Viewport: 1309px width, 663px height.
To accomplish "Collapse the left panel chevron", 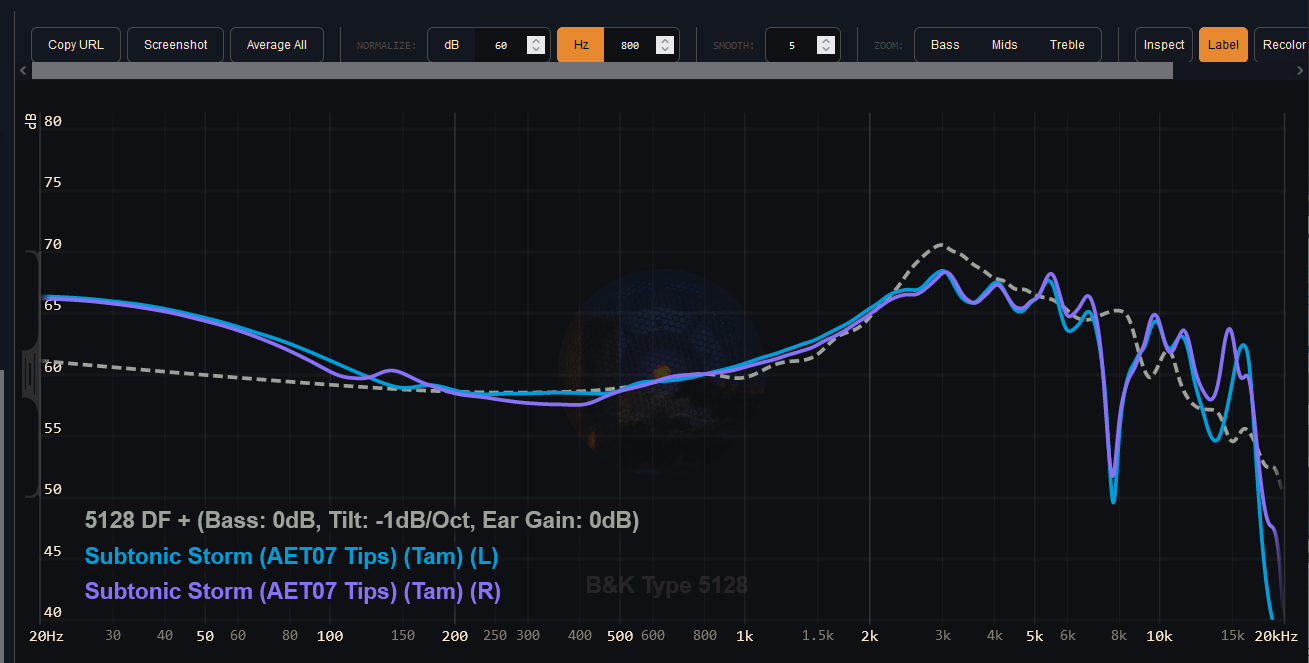I will coord(22,70).
